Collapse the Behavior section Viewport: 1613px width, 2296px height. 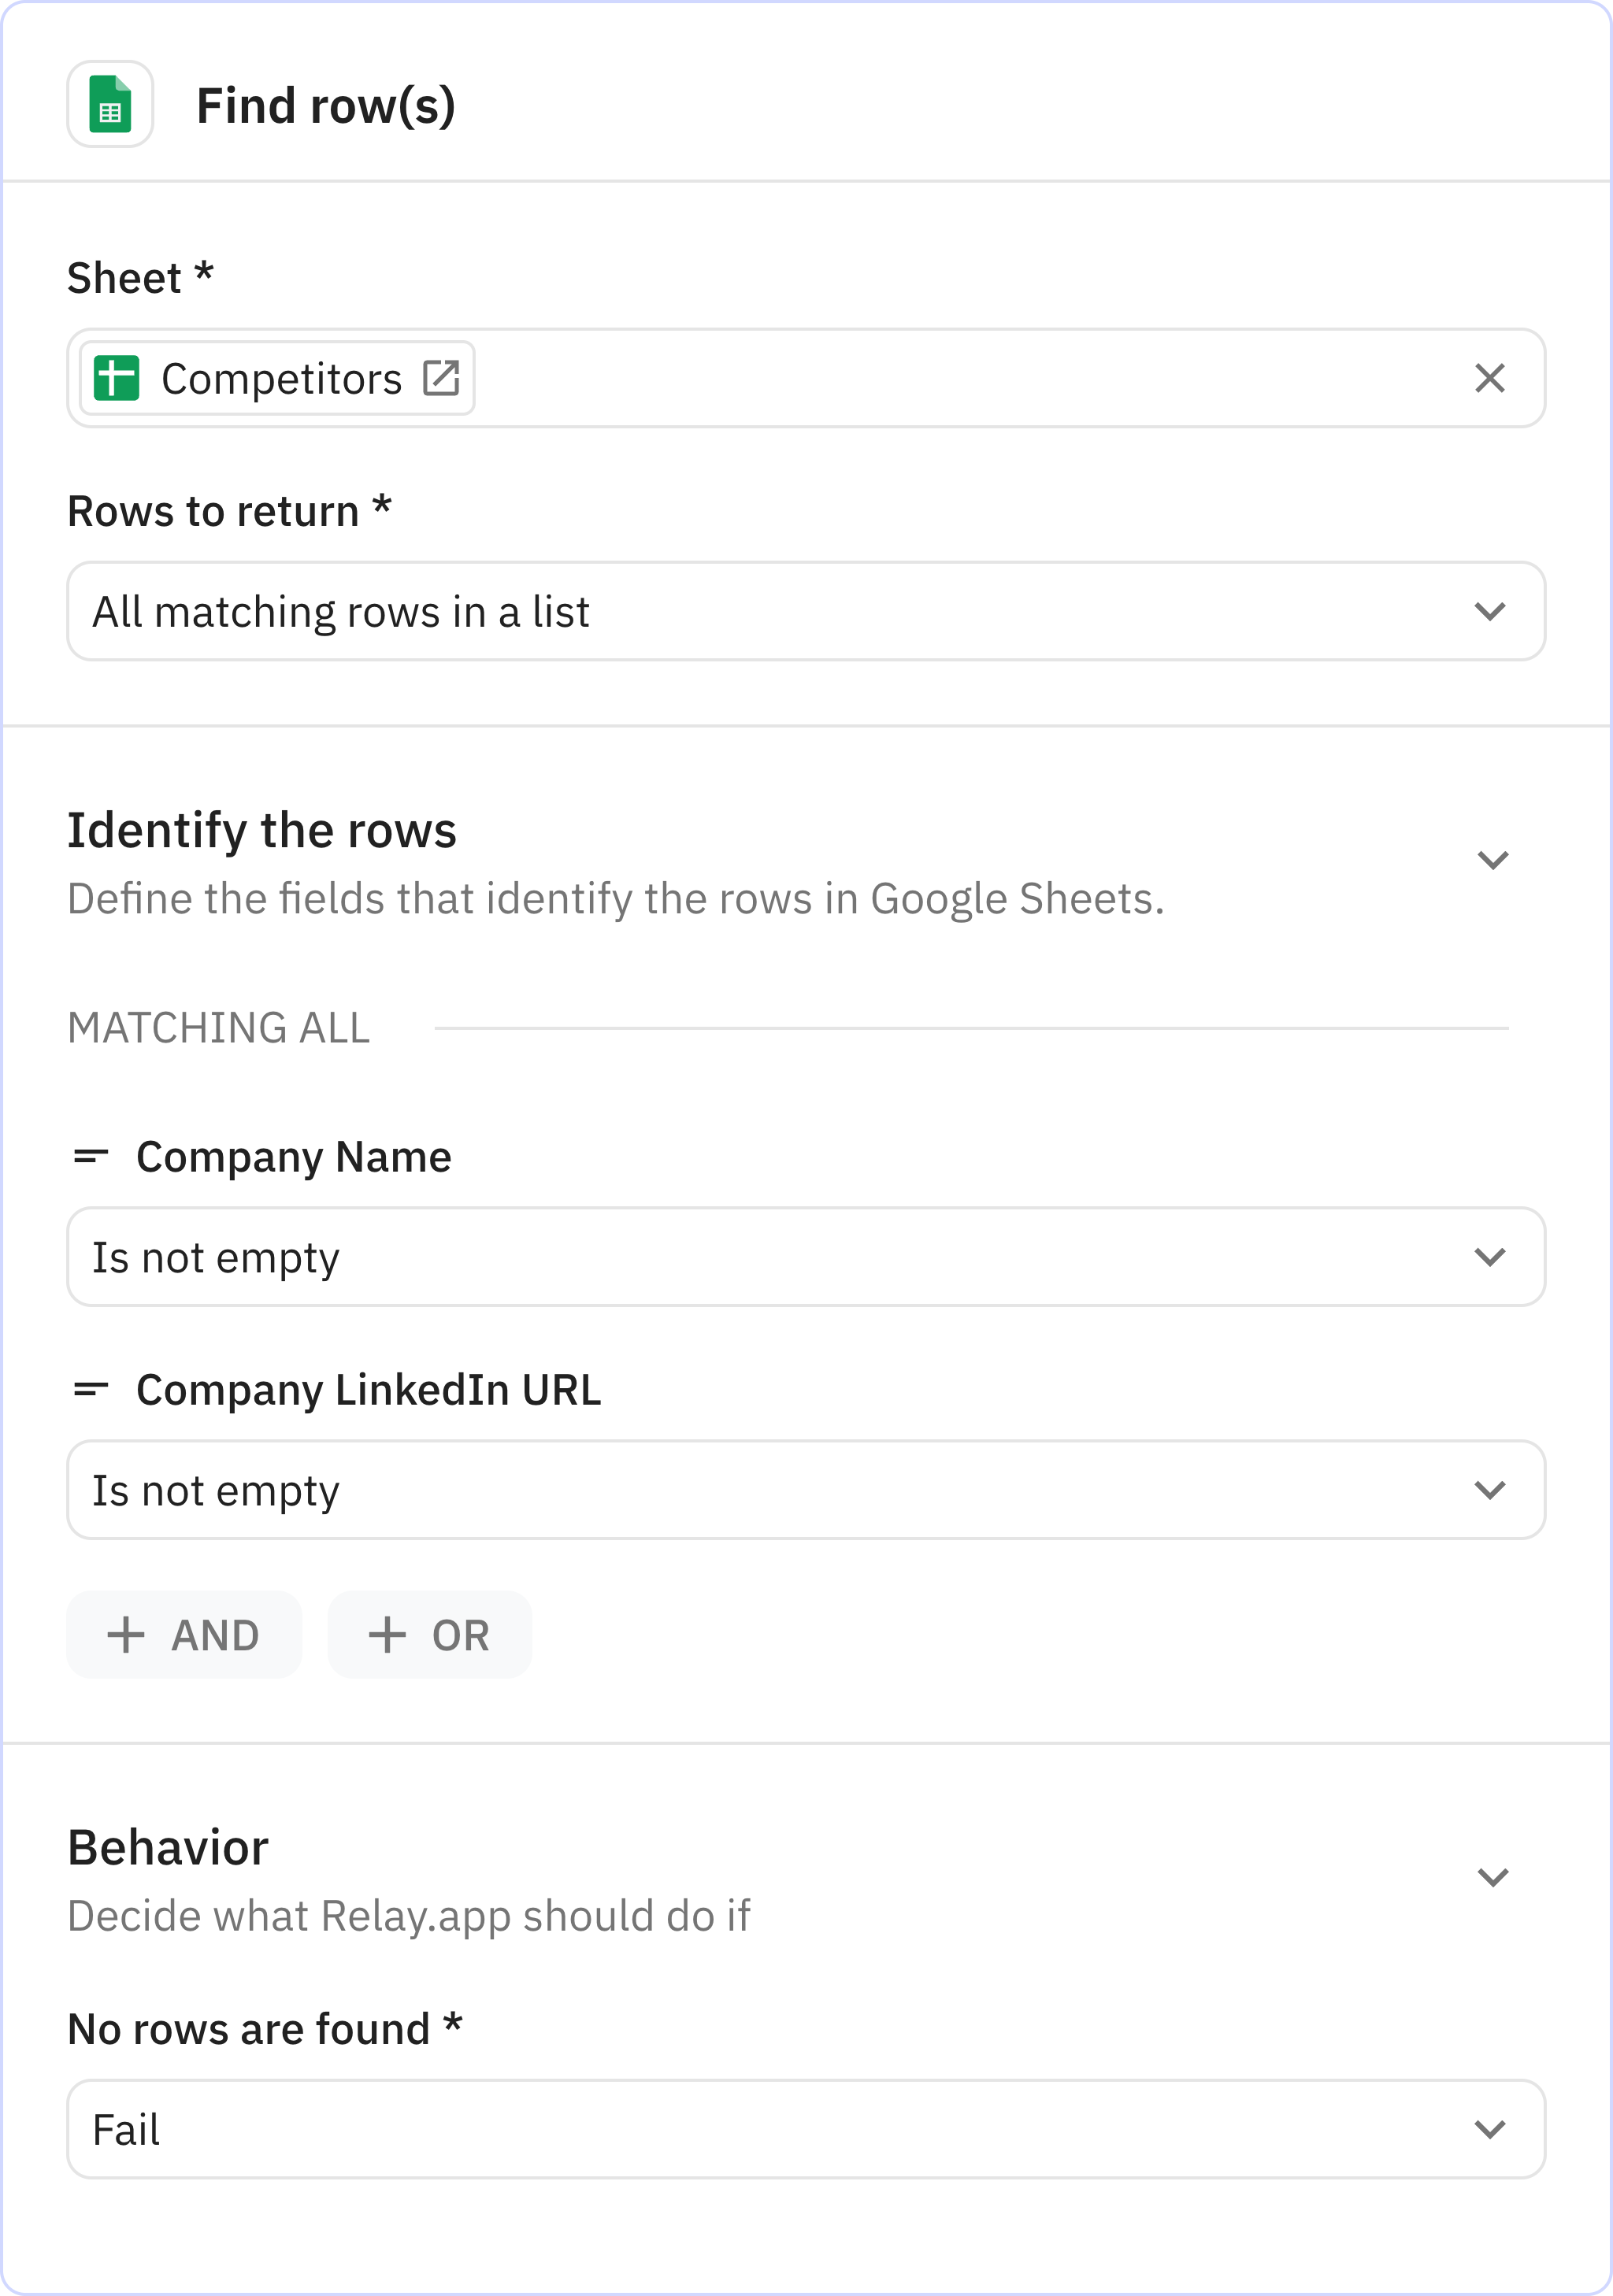click(1492, 1877)
